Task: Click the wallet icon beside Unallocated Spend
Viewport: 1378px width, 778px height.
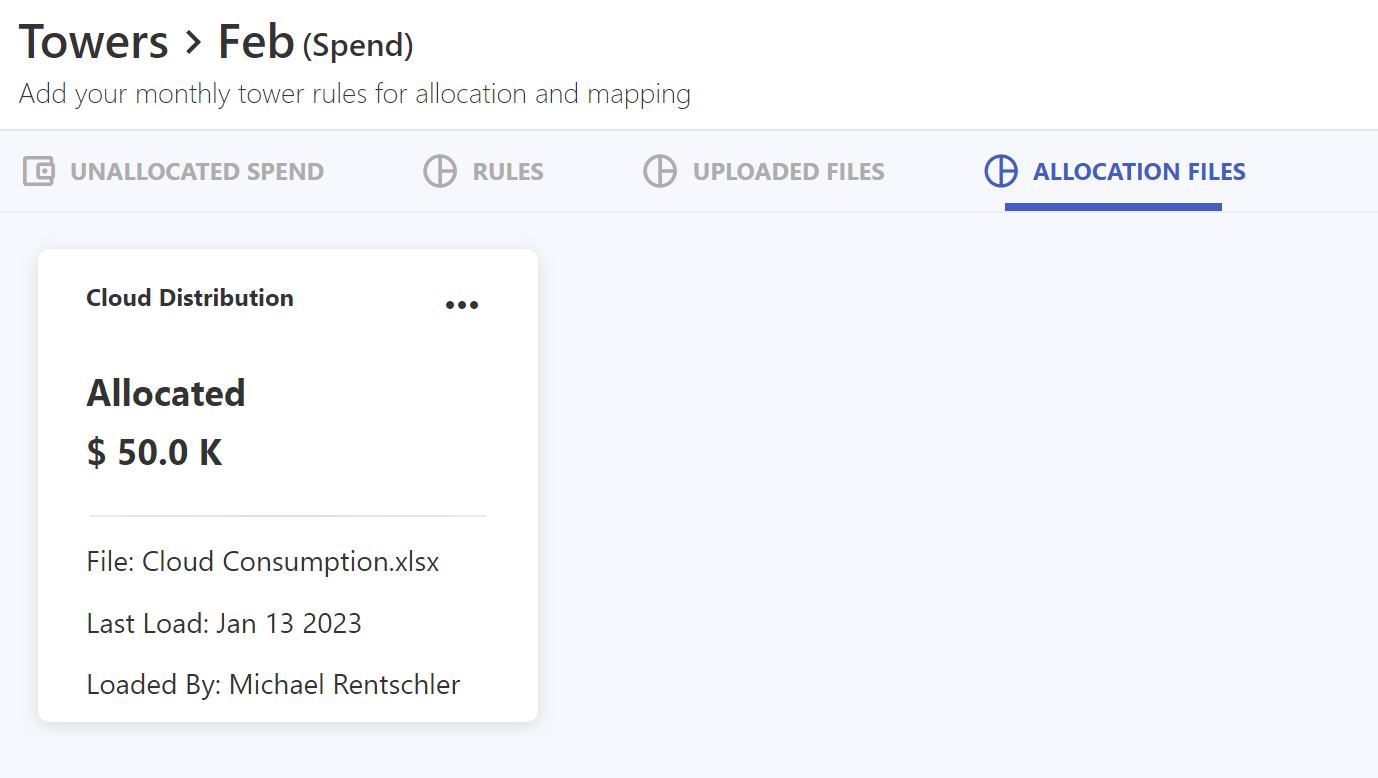Action: tap(39, 171)
